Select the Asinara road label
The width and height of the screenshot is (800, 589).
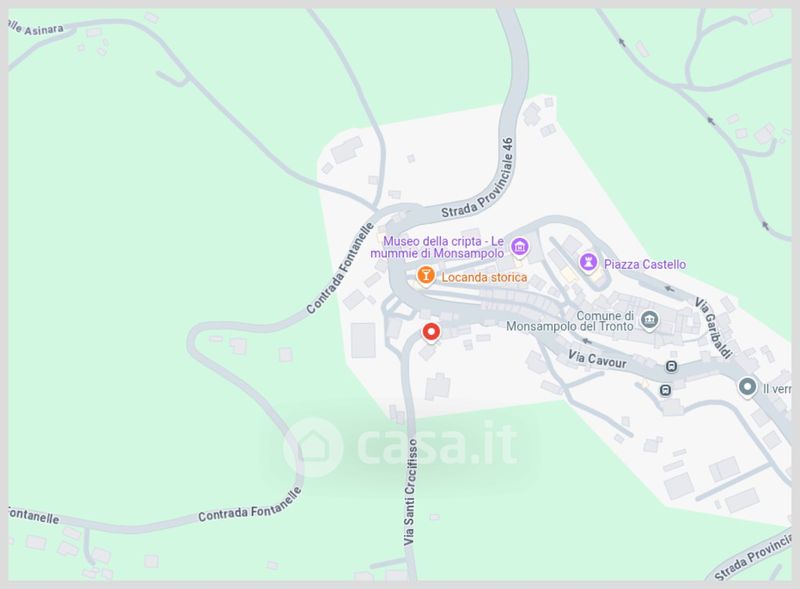click(x=36, y=28)
